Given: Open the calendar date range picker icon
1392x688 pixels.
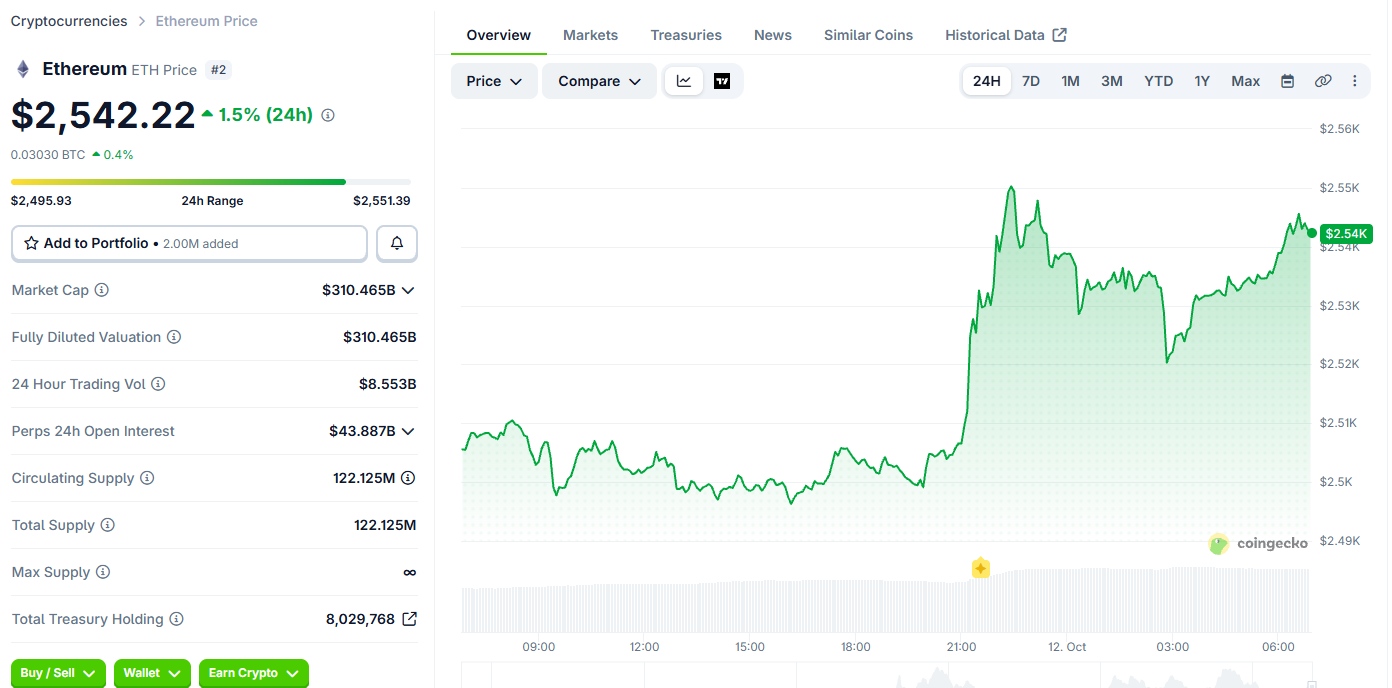Looking at the screenshot, I should pos(1288,81).
